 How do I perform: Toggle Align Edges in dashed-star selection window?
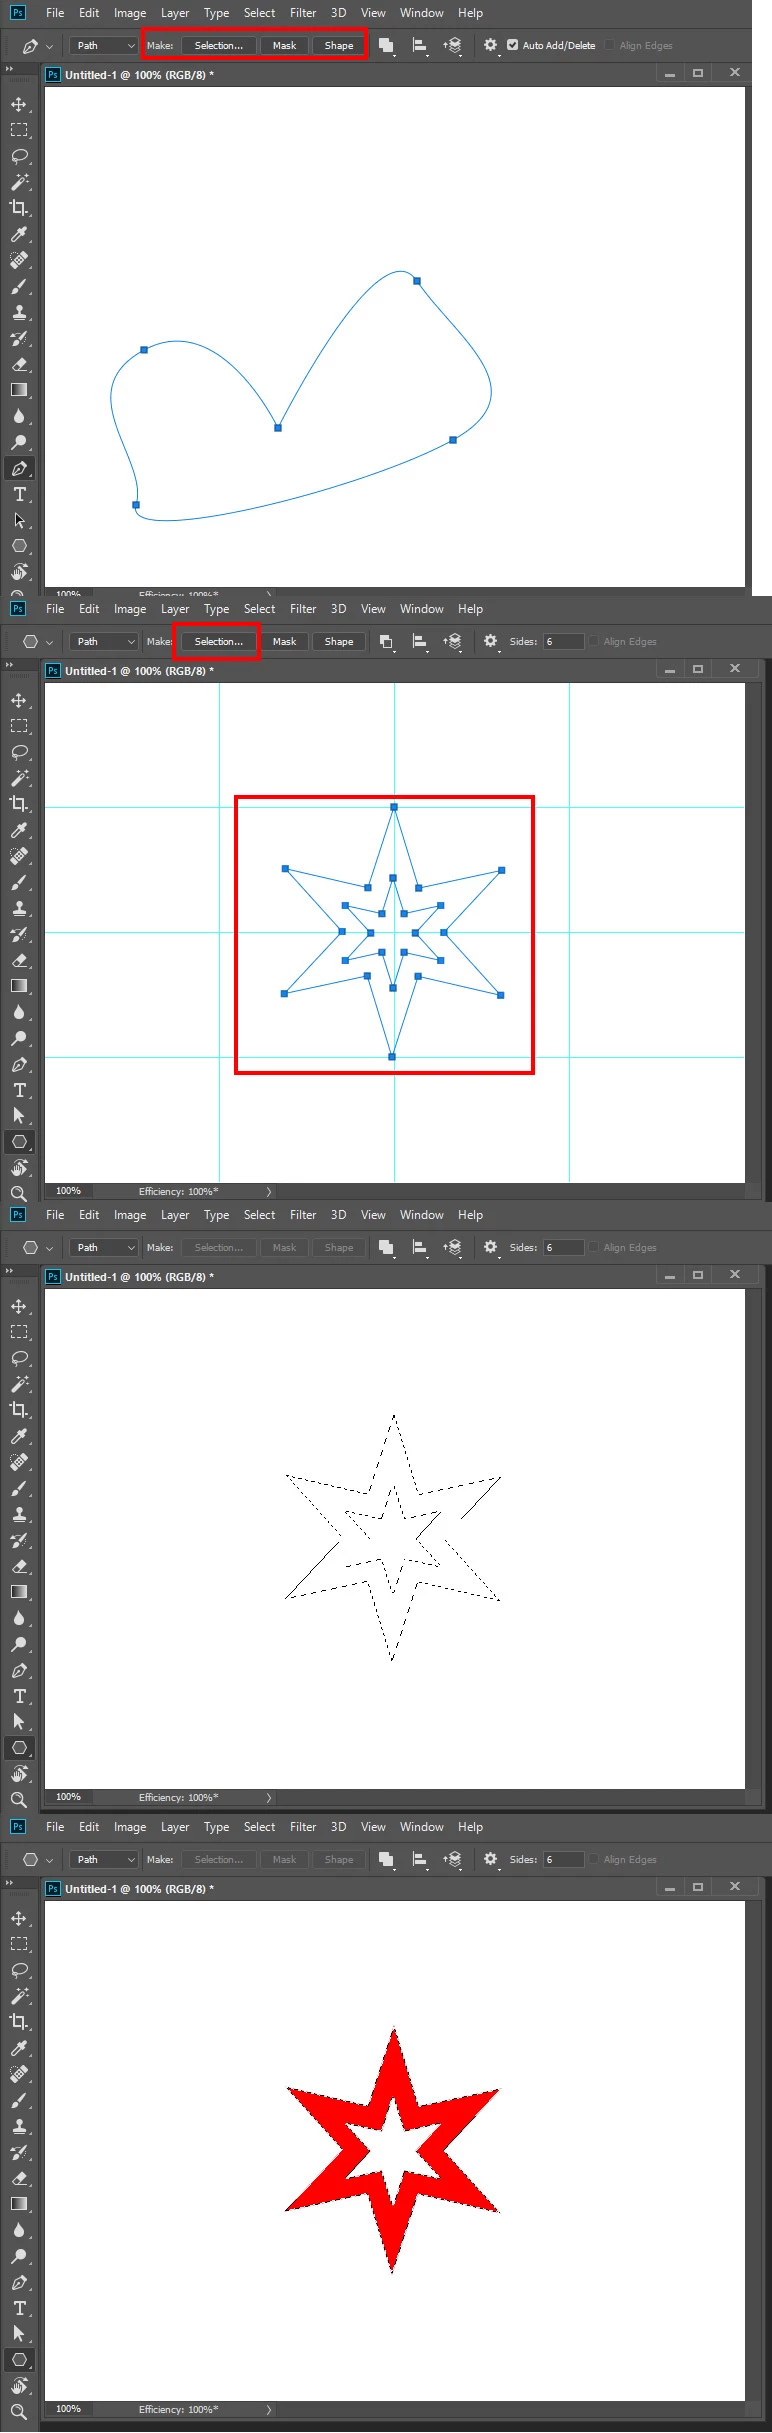click(x=594, y=1248)
